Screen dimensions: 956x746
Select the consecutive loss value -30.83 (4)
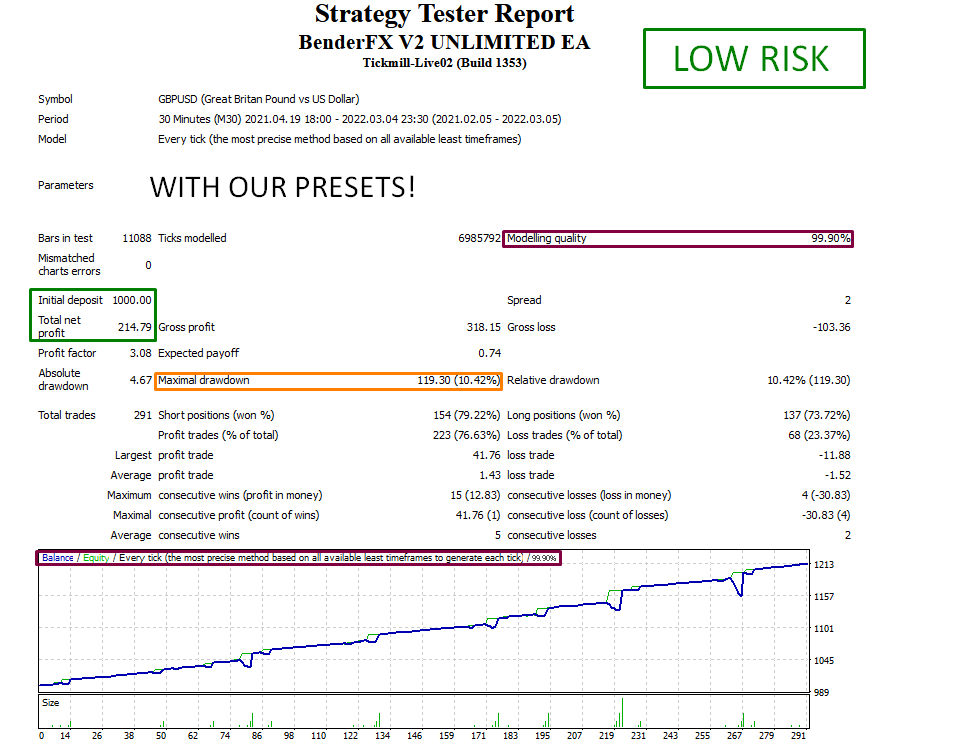pos(826,516)
